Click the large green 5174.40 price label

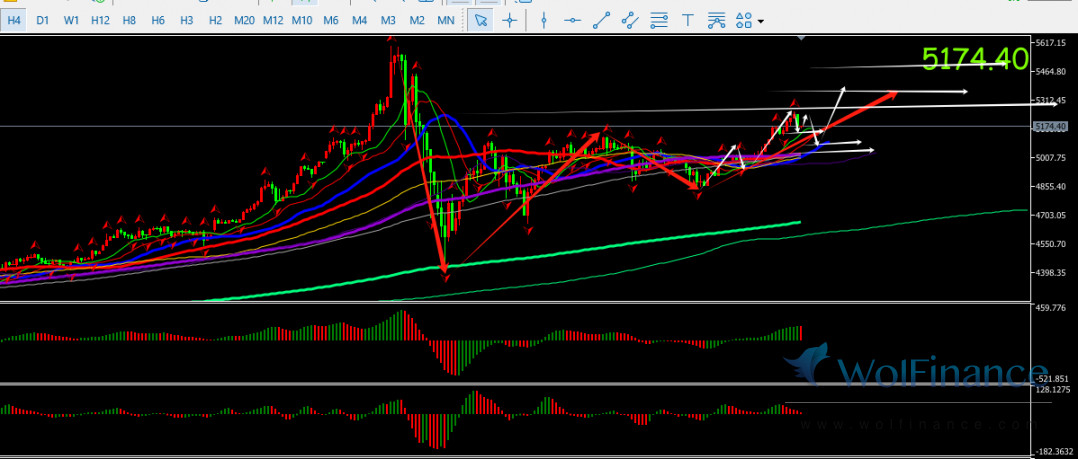[974, 59]
